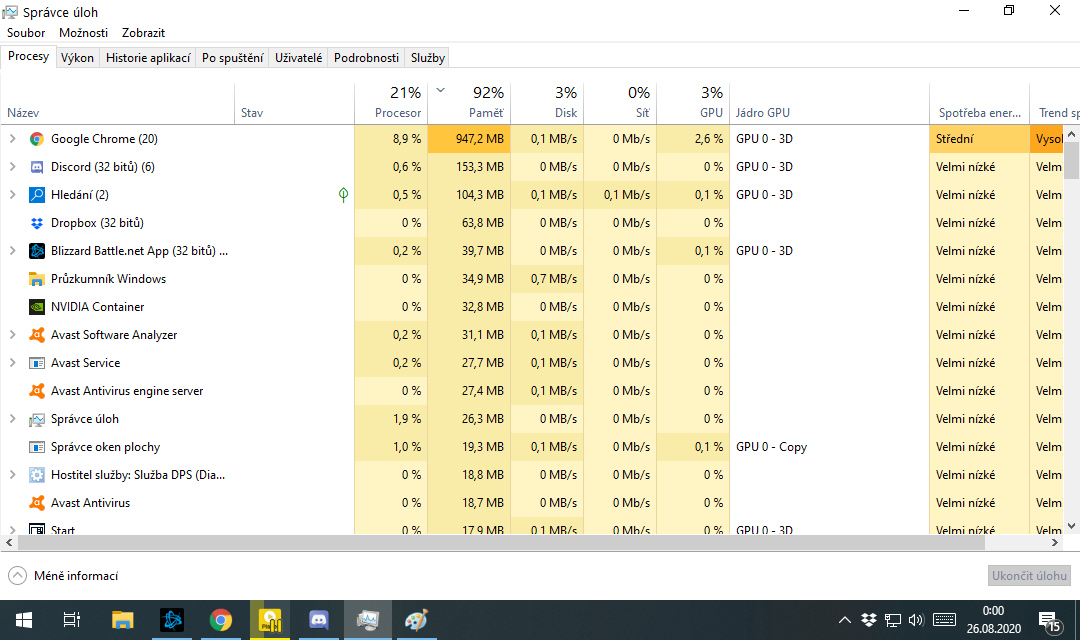Click the Avast Antivirus process icon
The height and width of the screenshot is (640, 1080).
(37, 503)
